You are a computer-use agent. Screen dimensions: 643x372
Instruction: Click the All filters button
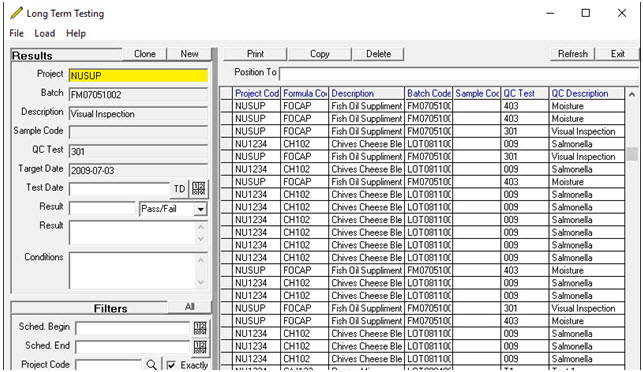[189, 307]
